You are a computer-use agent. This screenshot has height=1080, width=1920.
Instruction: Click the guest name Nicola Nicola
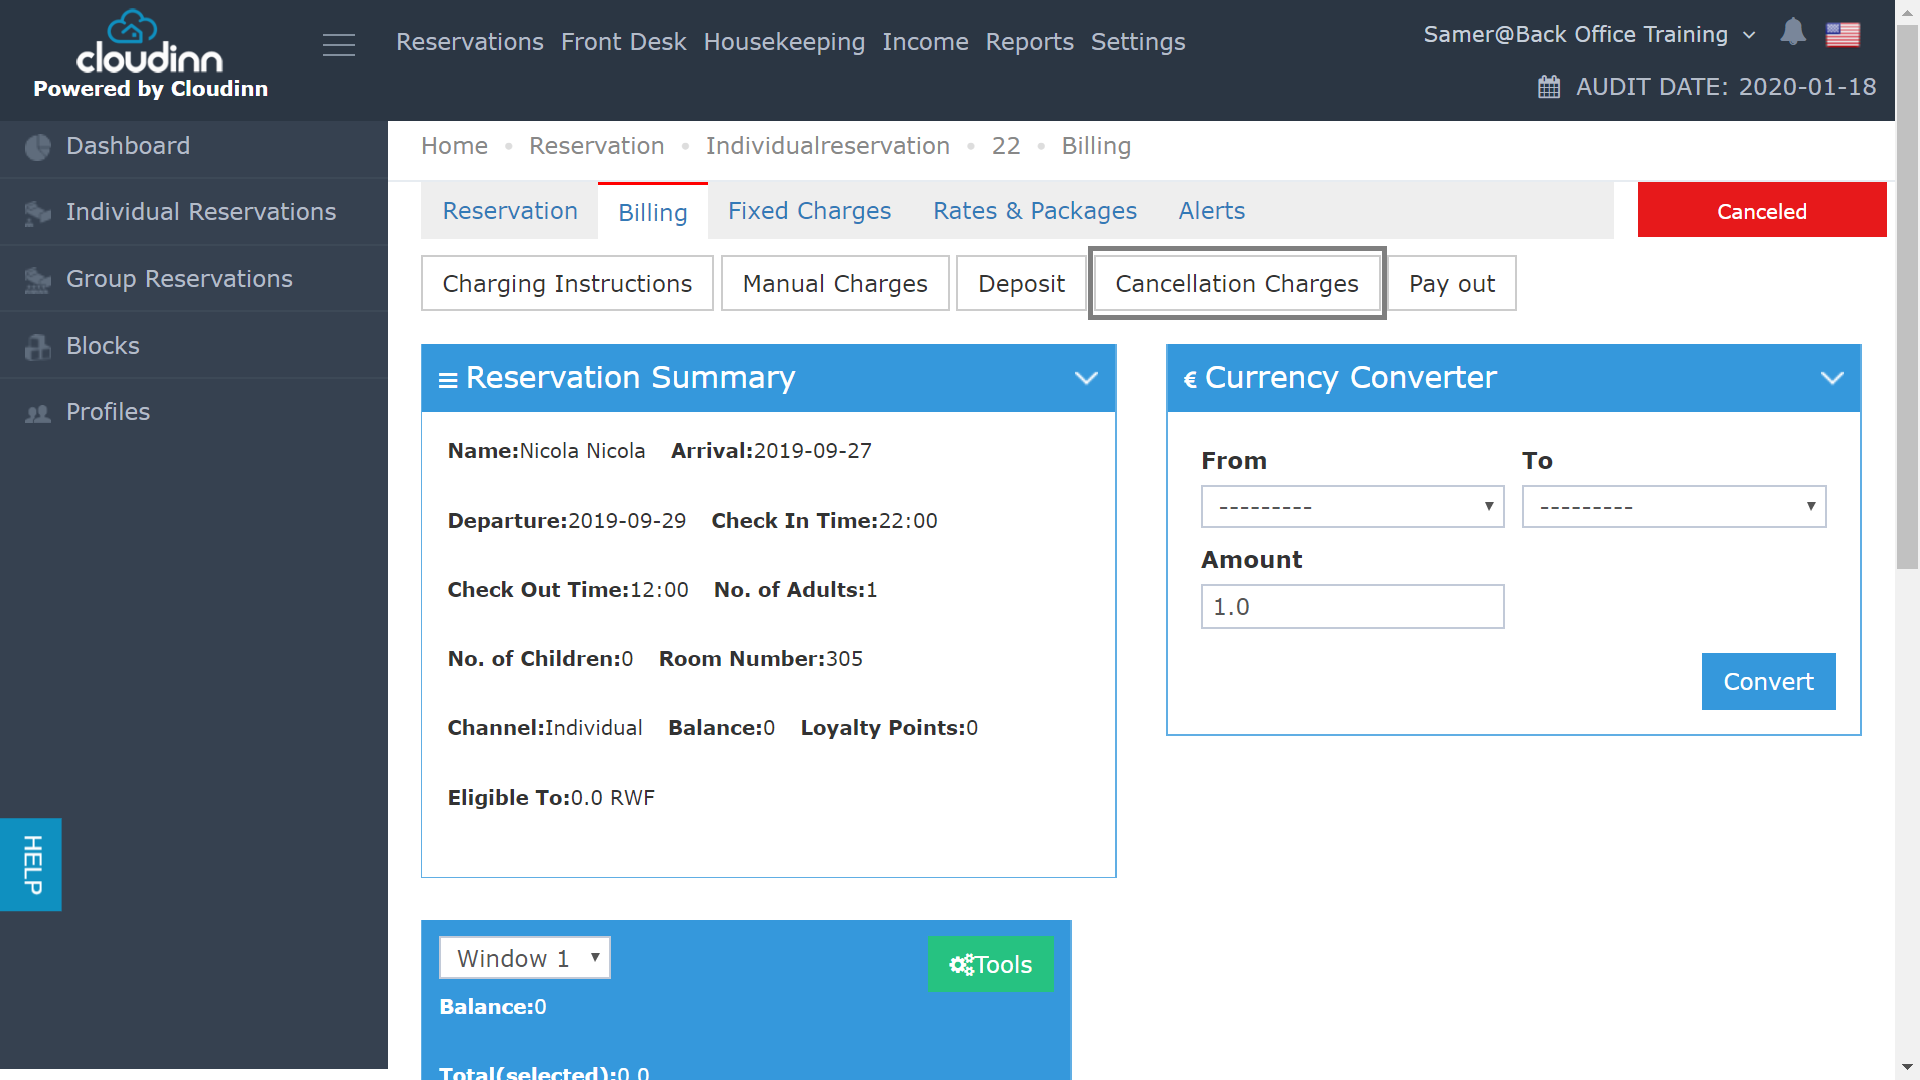(x=583, y=451)
